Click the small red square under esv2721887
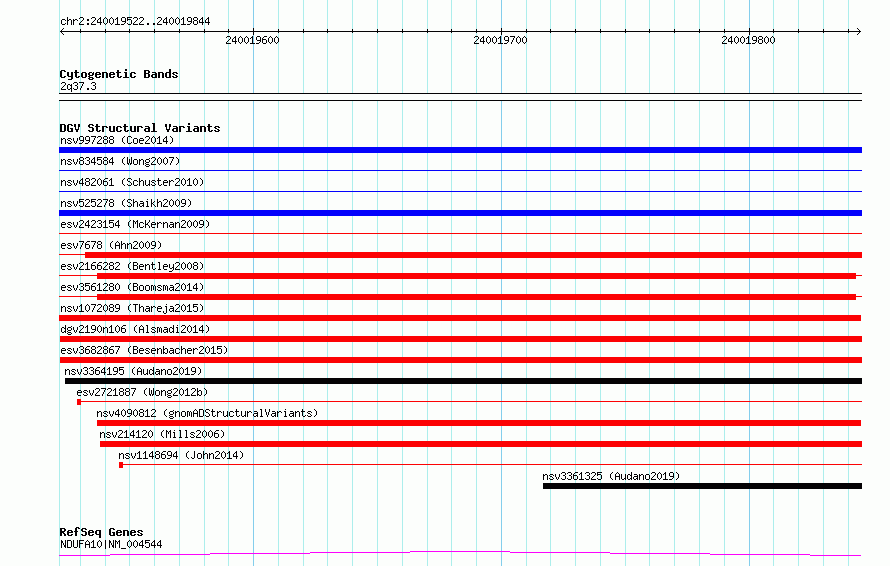890x566 pixels. tap(79, 402)
